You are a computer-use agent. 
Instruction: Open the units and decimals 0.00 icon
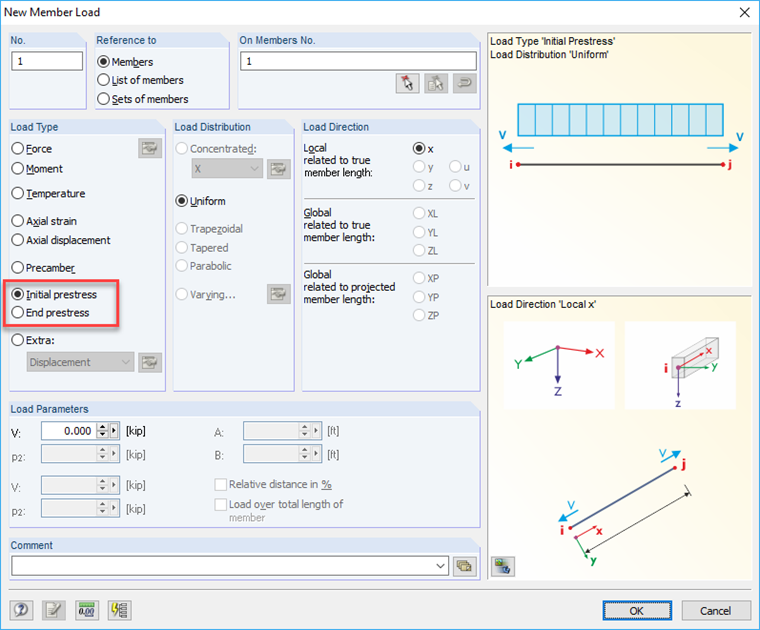pyautogui.click(x=87, y=610)
